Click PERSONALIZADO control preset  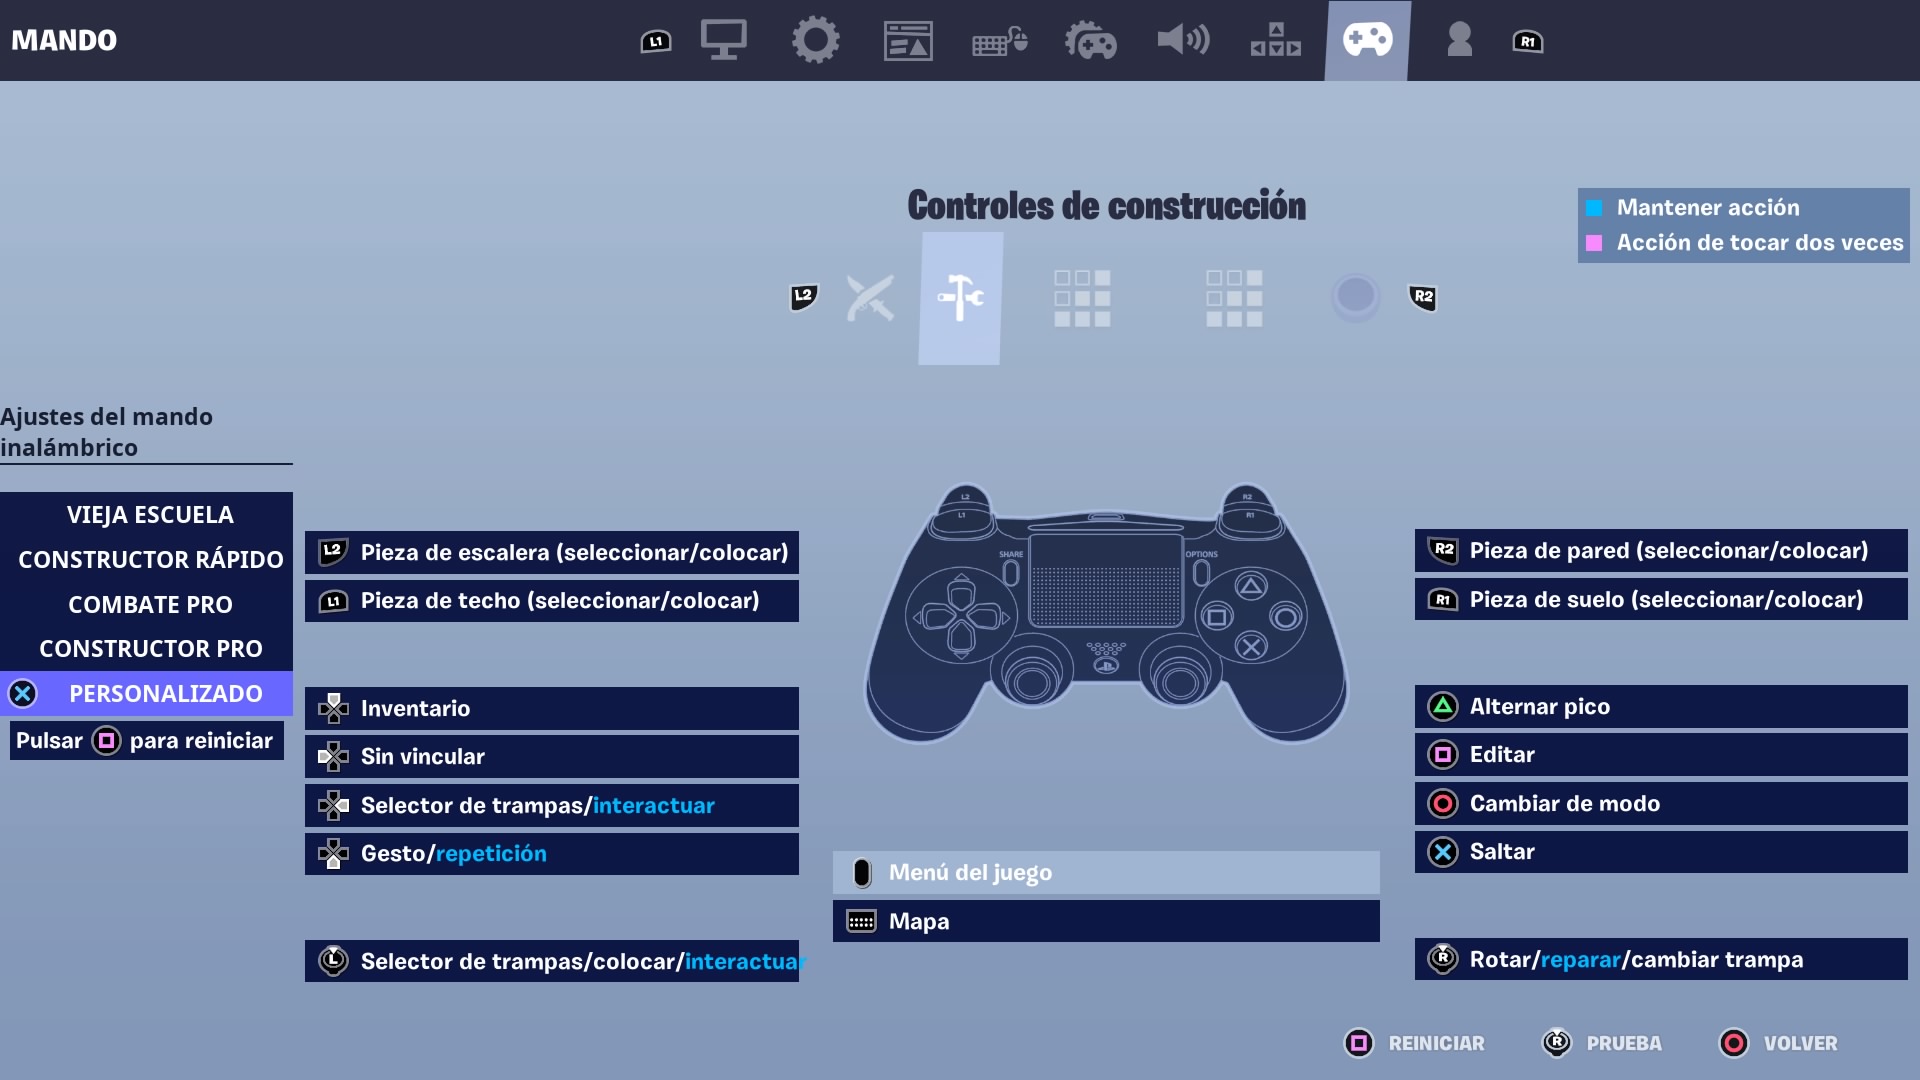149,692
